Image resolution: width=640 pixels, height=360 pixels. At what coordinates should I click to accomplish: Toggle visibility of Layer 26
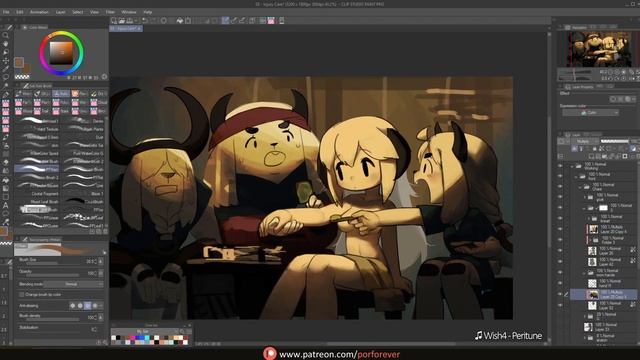(x=560, y=250)
